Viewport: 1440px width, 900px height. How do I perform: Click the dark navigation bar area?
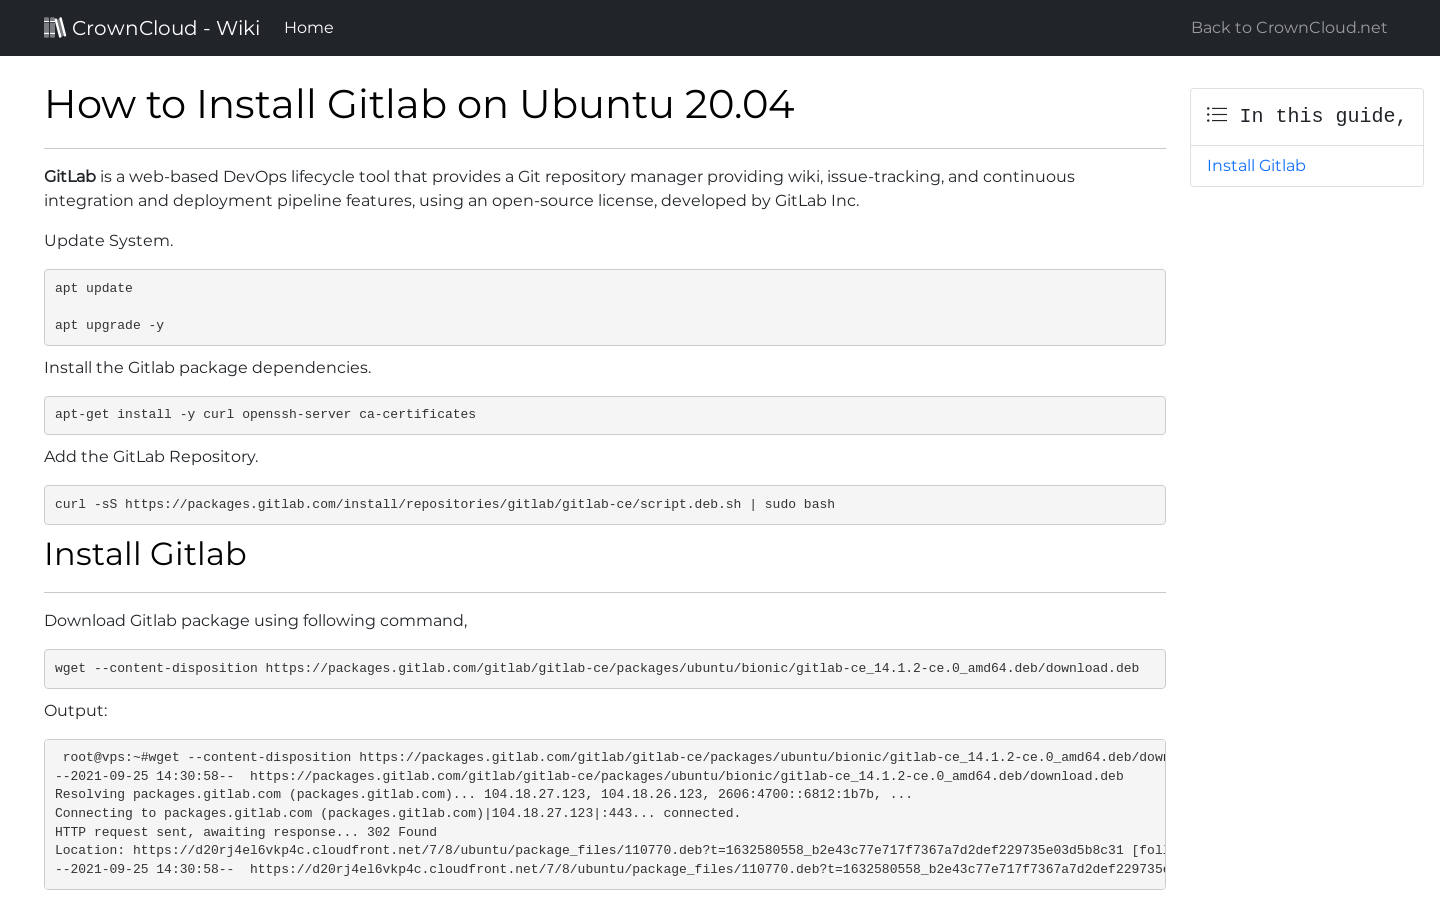pos(700,27)
